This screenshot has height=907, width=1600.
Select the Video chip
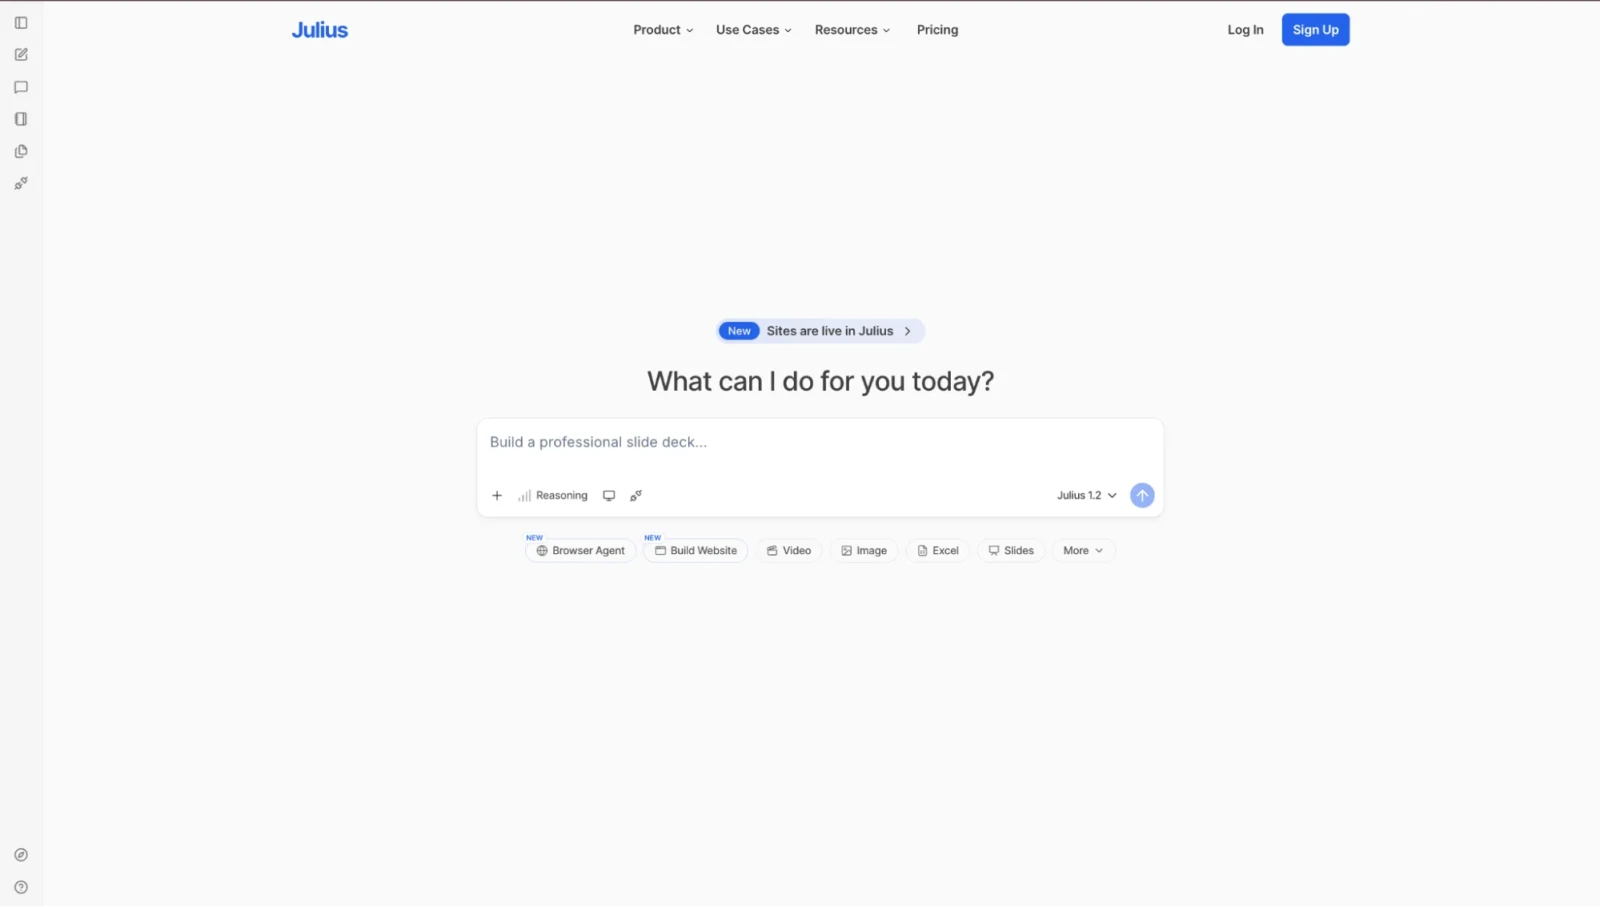[789, 551]
